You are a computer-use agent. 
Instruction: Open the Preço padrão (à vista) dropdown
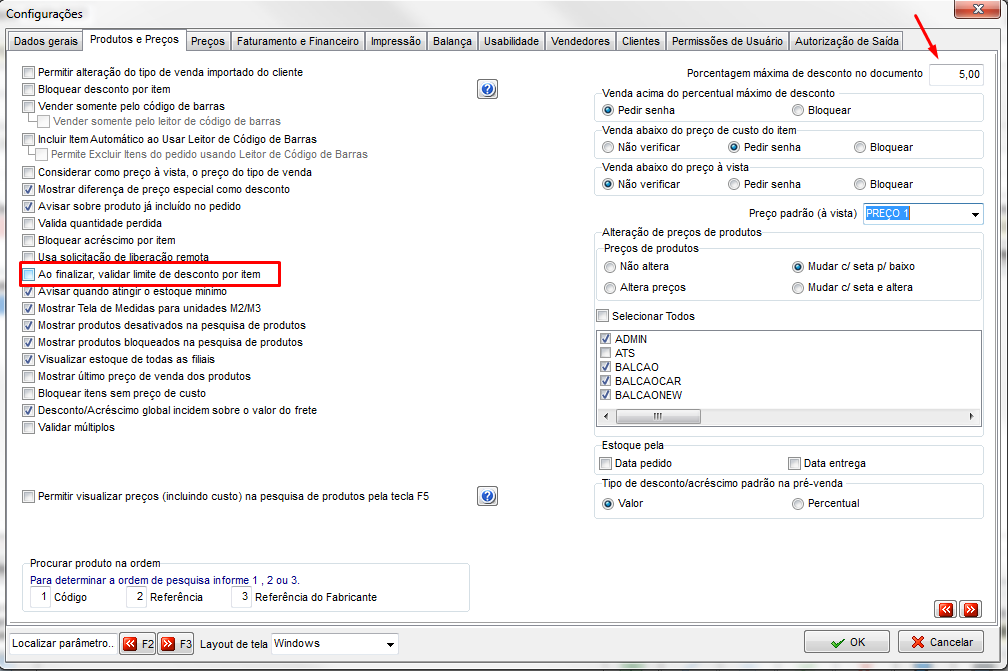pos(975,214)
